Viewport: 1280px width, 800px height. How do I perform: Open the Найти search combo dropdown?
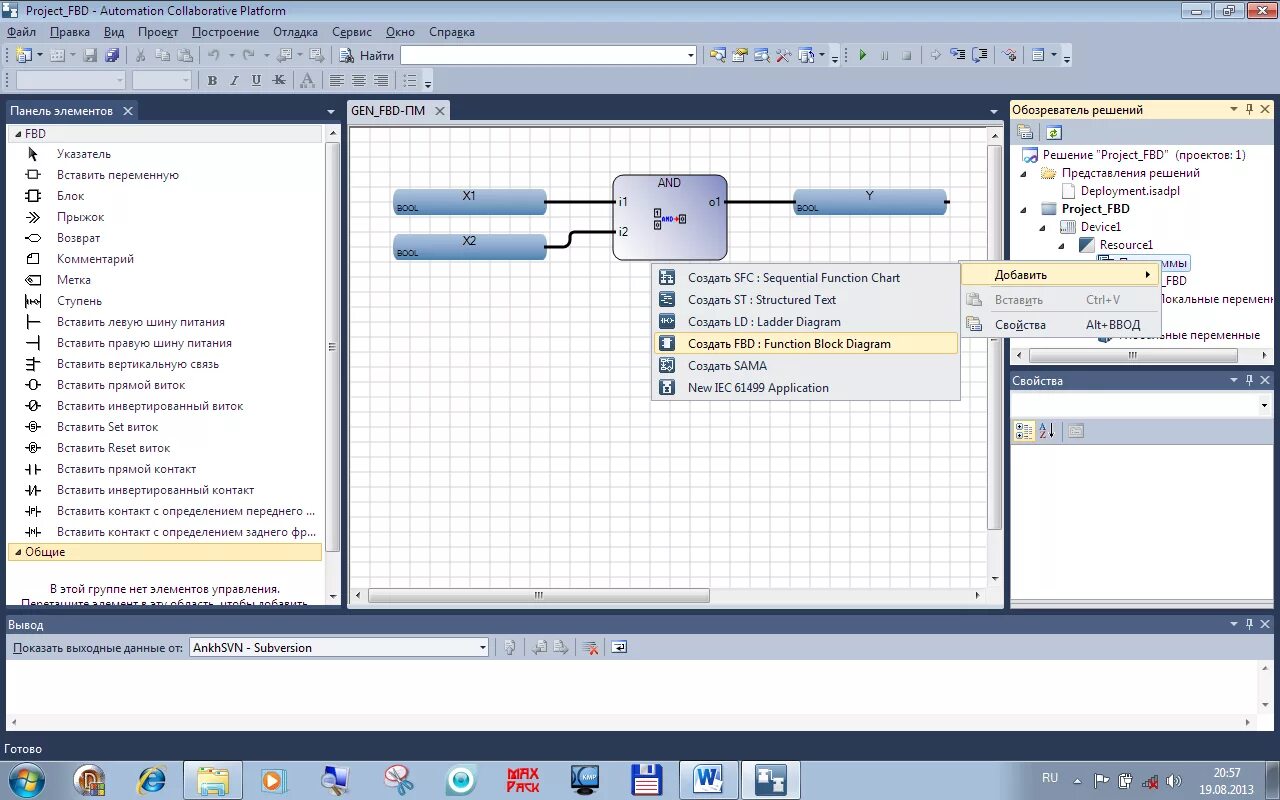click(x=690, y=56)
